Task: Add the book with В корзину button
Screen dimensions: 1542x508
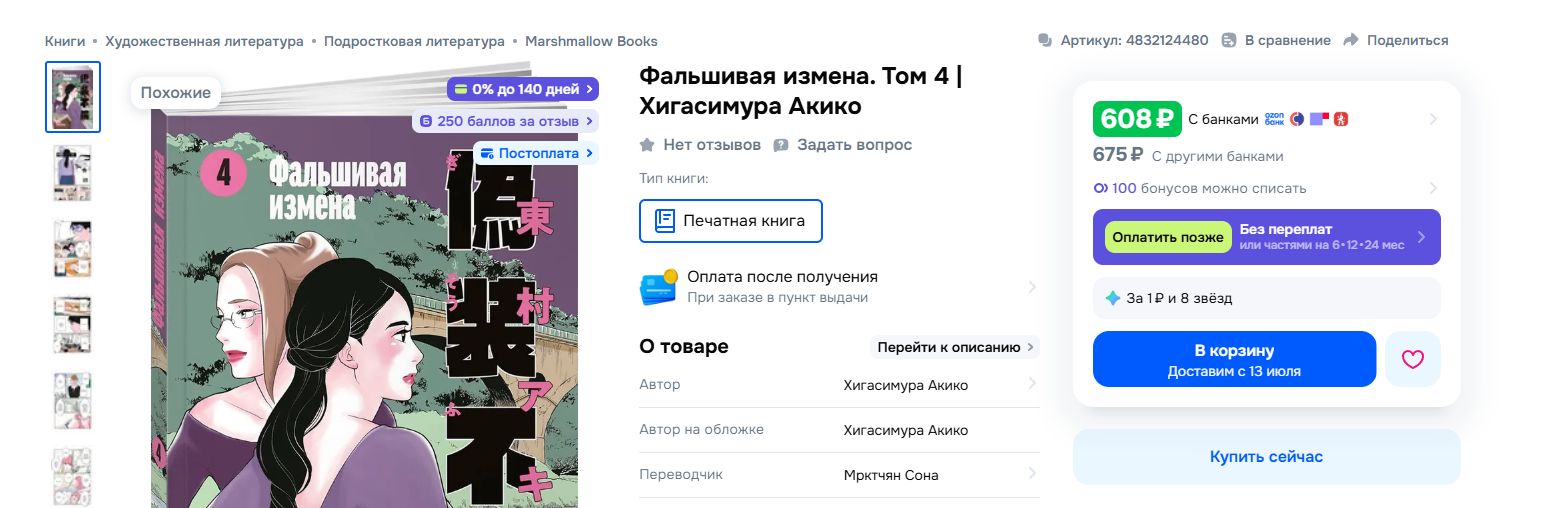Action: pos(1234,359)
